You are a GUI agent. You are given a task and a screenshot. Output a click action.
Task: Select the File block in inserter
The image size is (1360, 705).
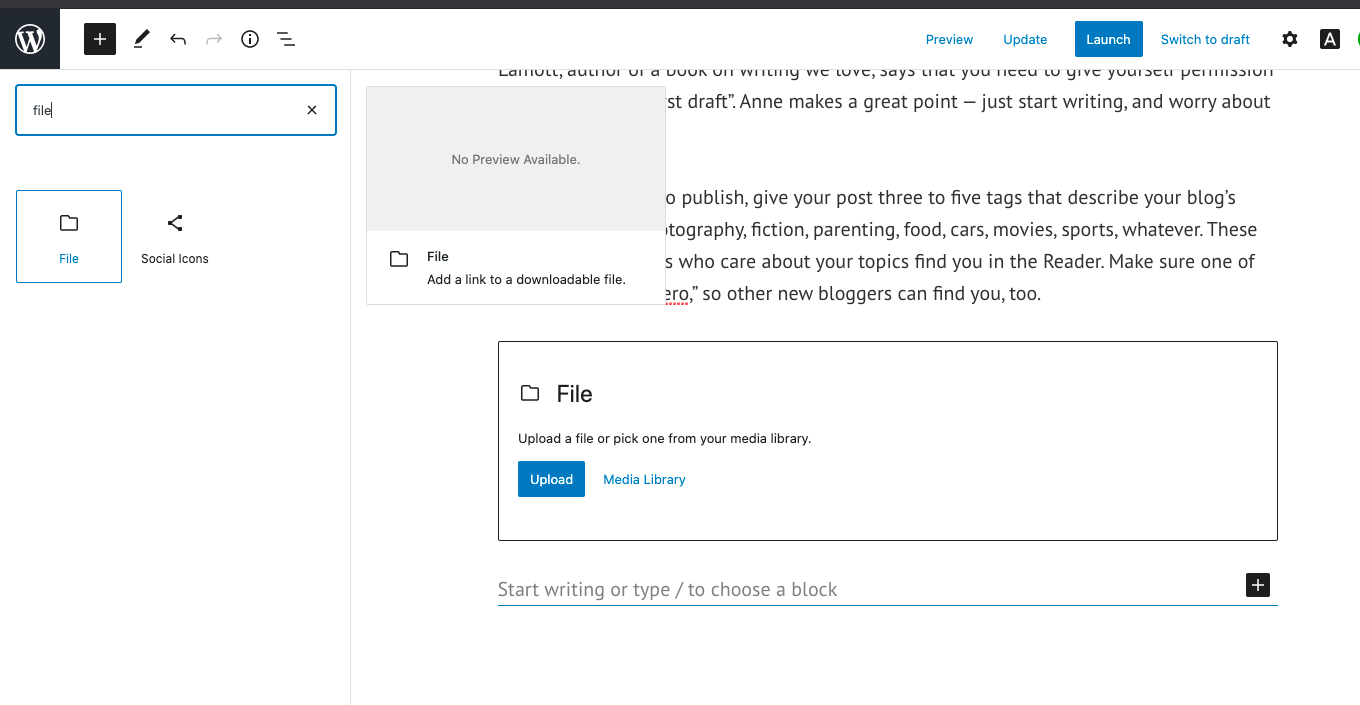pyautogui.click(x=69, y=236)
